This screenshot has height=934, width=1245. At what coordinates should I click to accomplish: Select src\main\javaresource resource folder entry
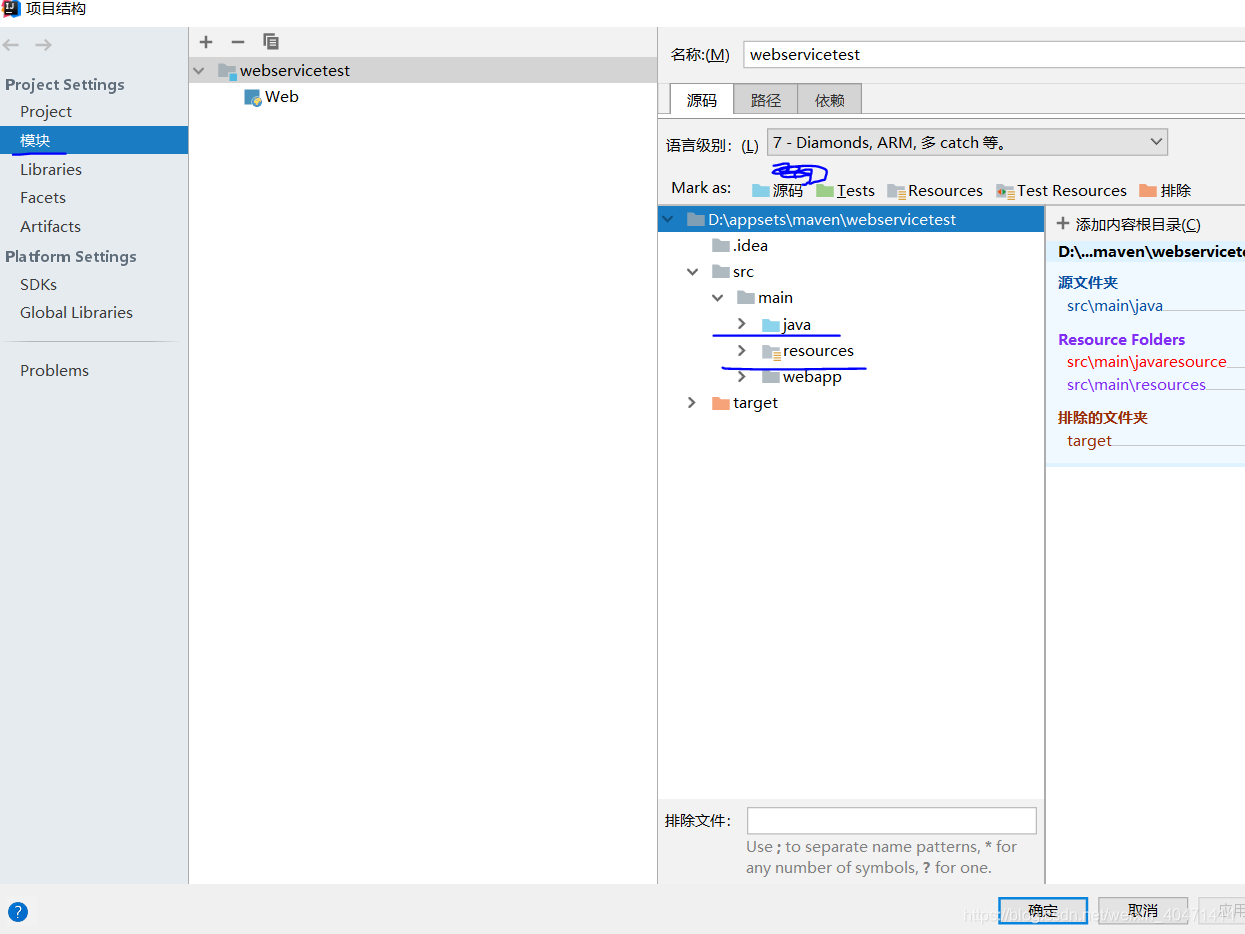point(1146,362)
